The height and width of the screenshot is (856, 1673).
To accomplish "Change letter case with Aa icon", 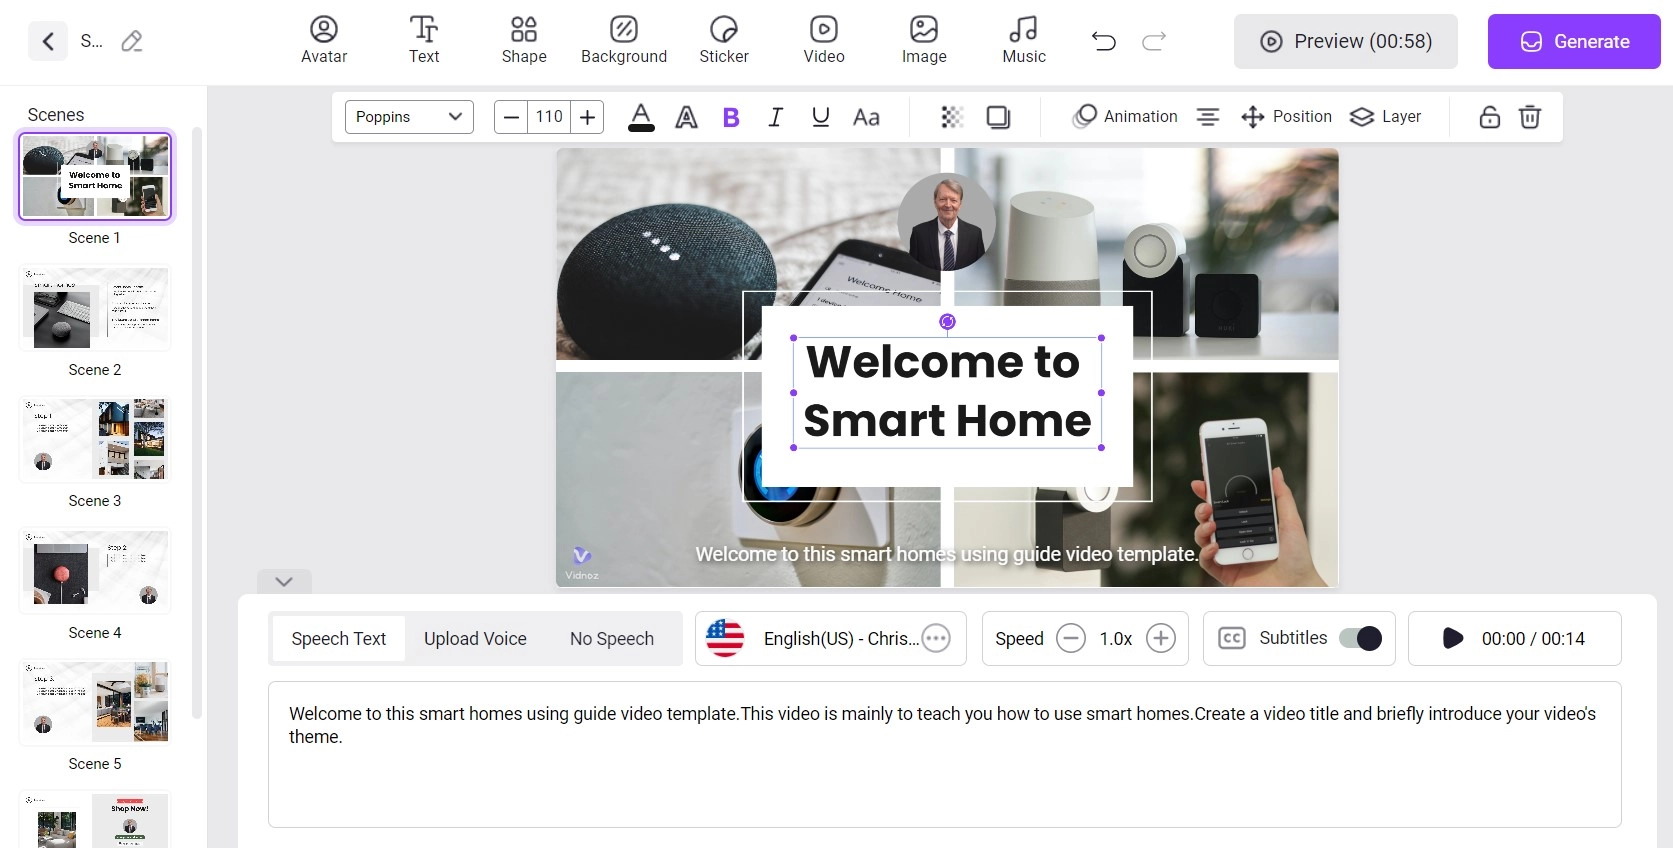I will click(866, 117).
